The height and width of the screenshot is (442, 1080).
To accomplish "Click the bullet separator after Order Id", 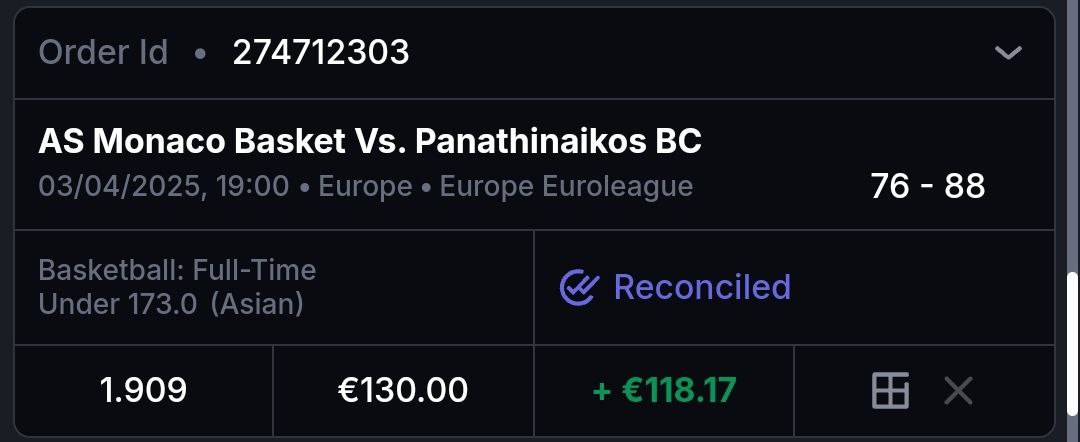I will point(200,53).
